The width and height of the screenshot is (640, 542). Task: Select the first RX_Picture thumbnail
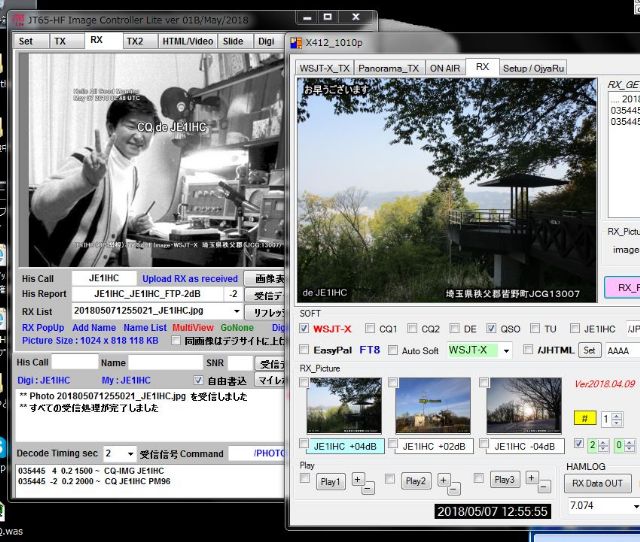click(x=343, y=405)
